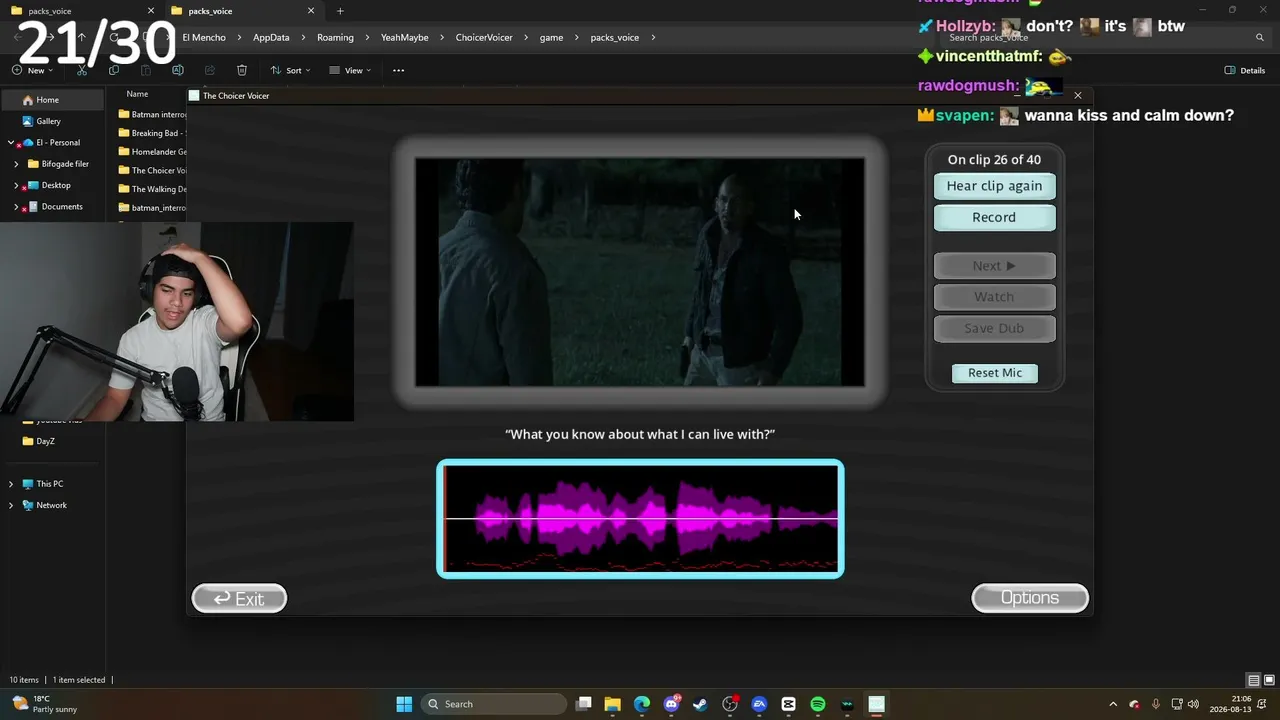Image resolution: width=1280 pixels, height=720 pixels.
Task: Expand chevron after packs_voice breadcrumb
Action: pos(653,37)
